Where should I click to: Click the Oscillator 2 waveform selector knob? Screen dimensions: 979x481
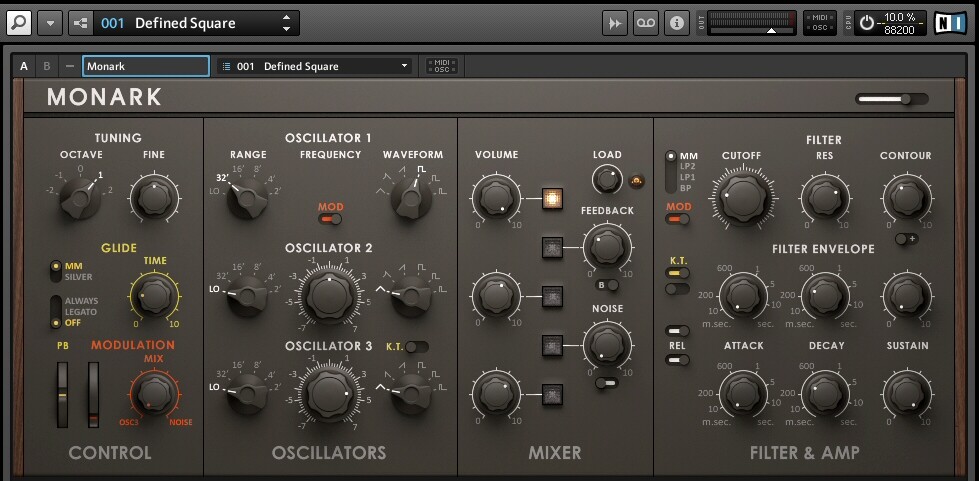tap(411, 296)
